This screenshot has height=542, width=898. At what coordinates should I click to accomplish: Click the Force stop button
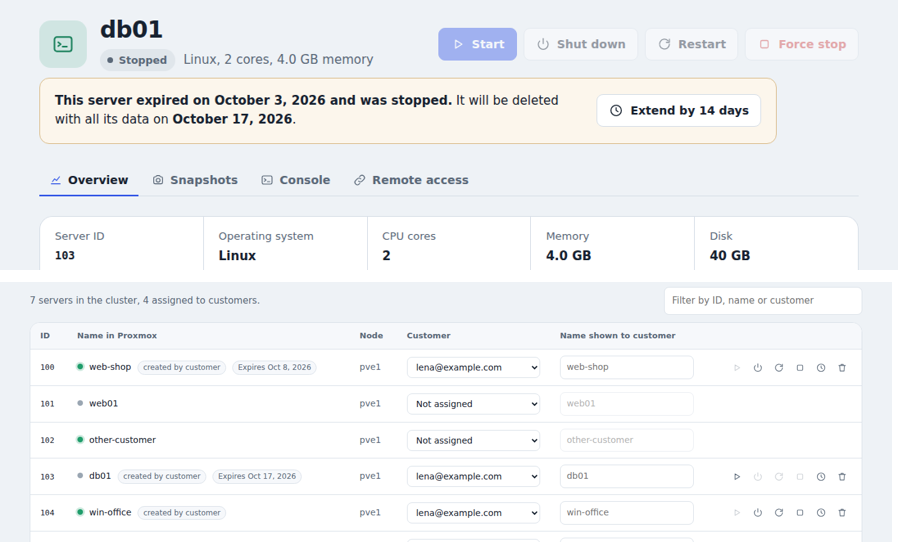802,44
